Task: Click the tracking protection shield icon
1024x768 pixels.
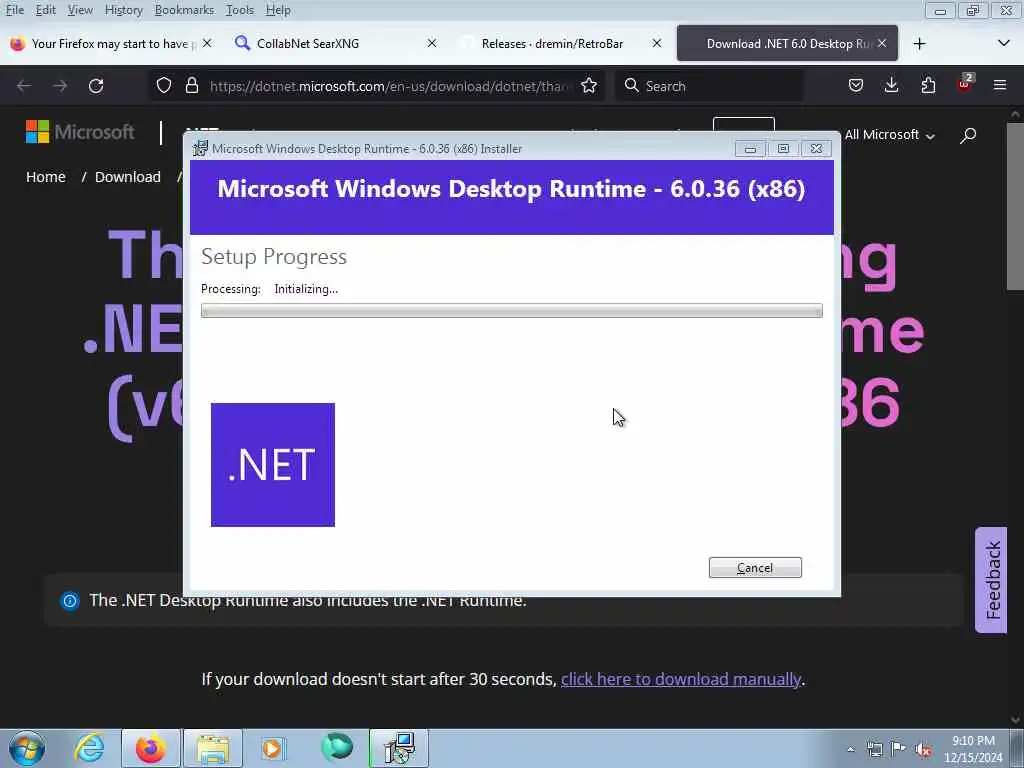Action: coord(164,86)
